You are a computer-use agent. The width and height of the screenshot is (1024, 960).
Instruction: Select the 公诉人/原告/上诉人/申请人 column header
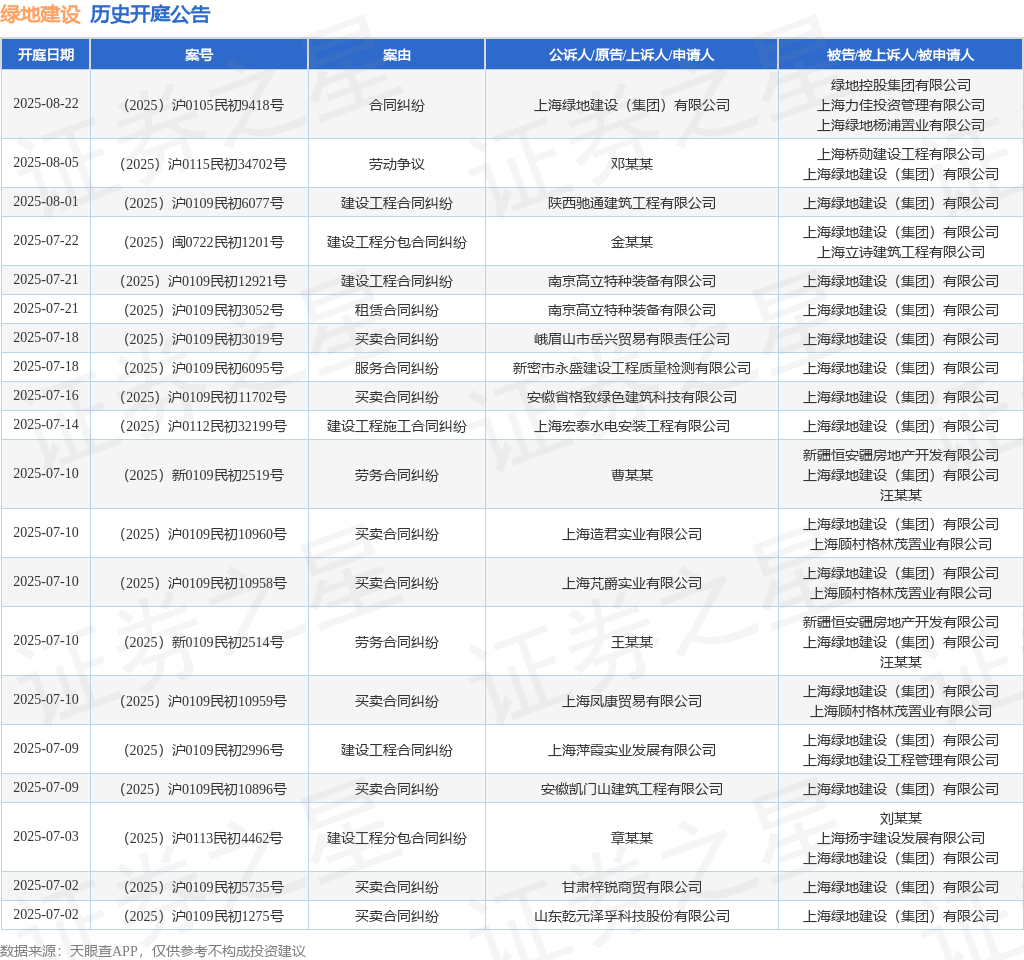pyautogui.click(x=632, y=55)
